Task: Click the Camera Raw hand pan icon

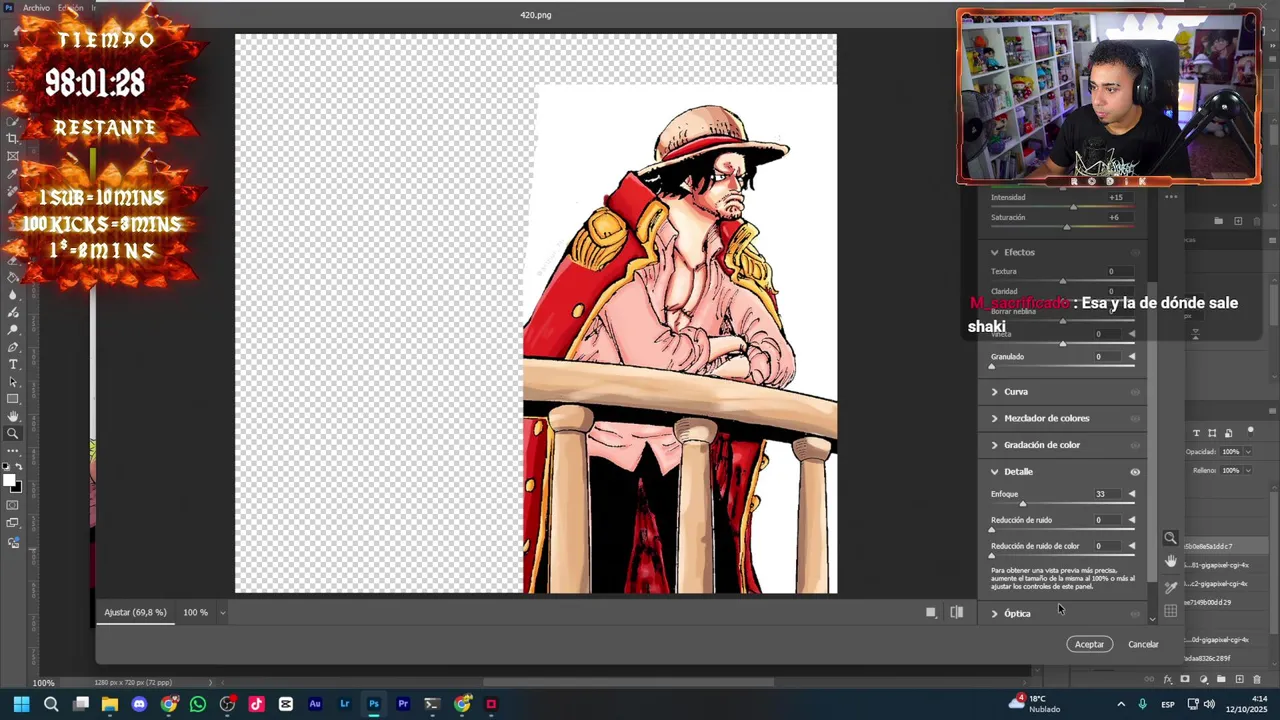Action: (1170, 562)
